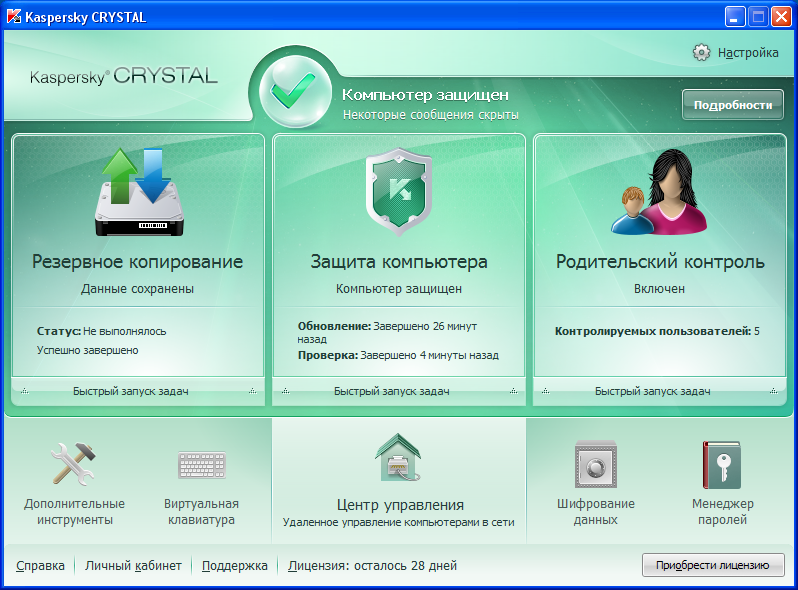Close the Kaspersky CRYSTAL window
The height and width of the screenshot is (590, 798).
[x=781, y=17]
